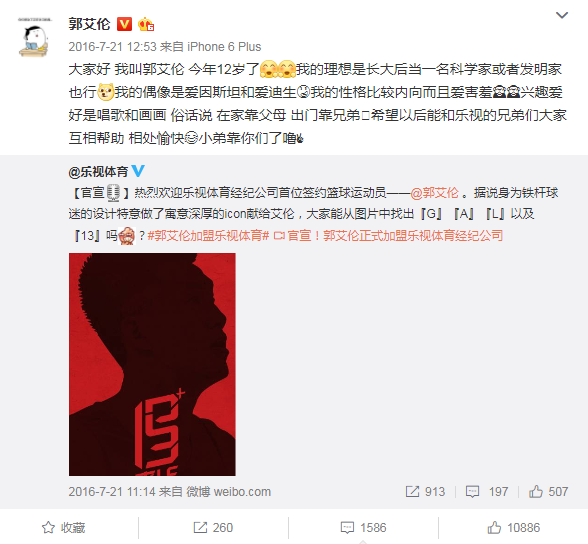Open the 2016-7-21 12:53 post timestamp
The width and height of the screenshot is (588, 544).
click(112, 47)
